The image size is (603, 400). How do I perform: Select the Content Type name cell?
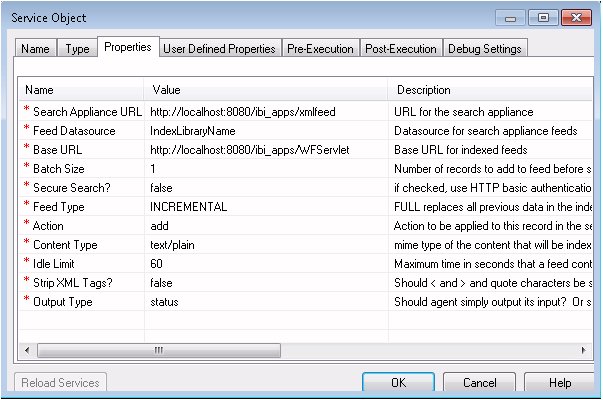tap(82, 245)
